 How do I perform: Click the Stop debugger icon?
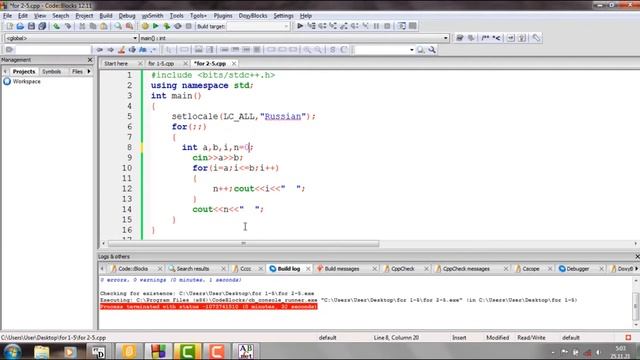coord(387,26)
